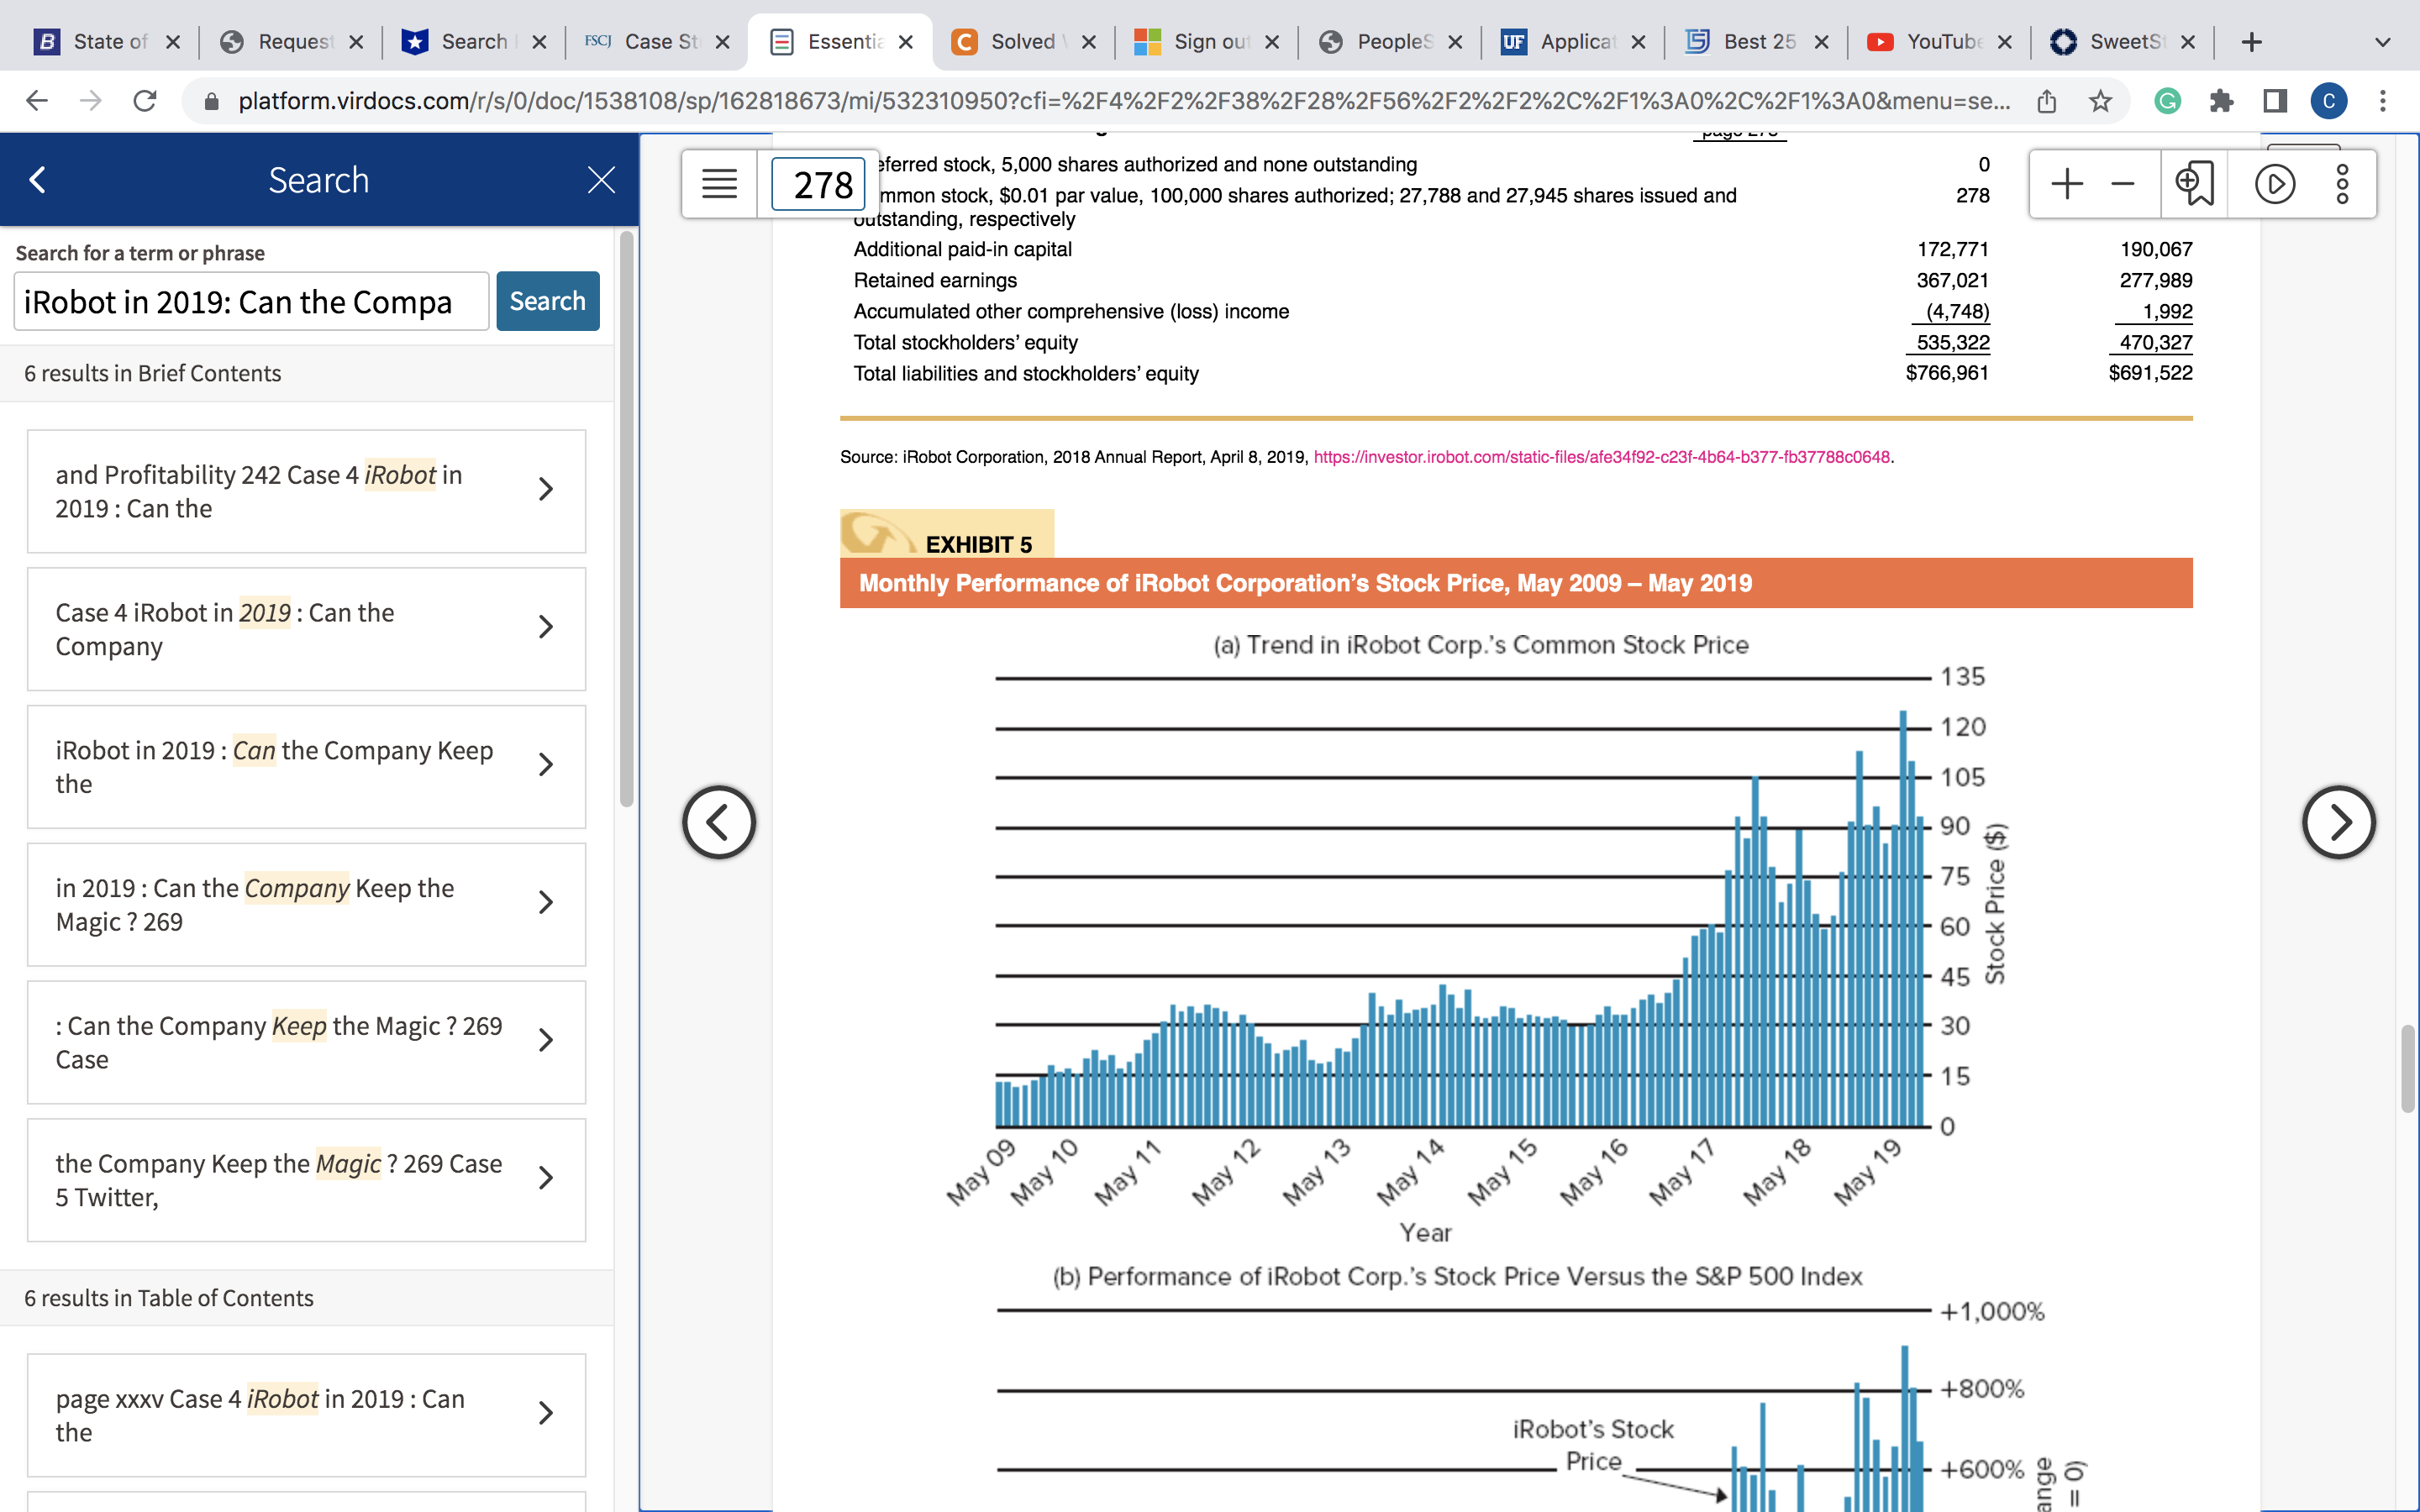Switch to the Application UF tab

(1573, 42)
